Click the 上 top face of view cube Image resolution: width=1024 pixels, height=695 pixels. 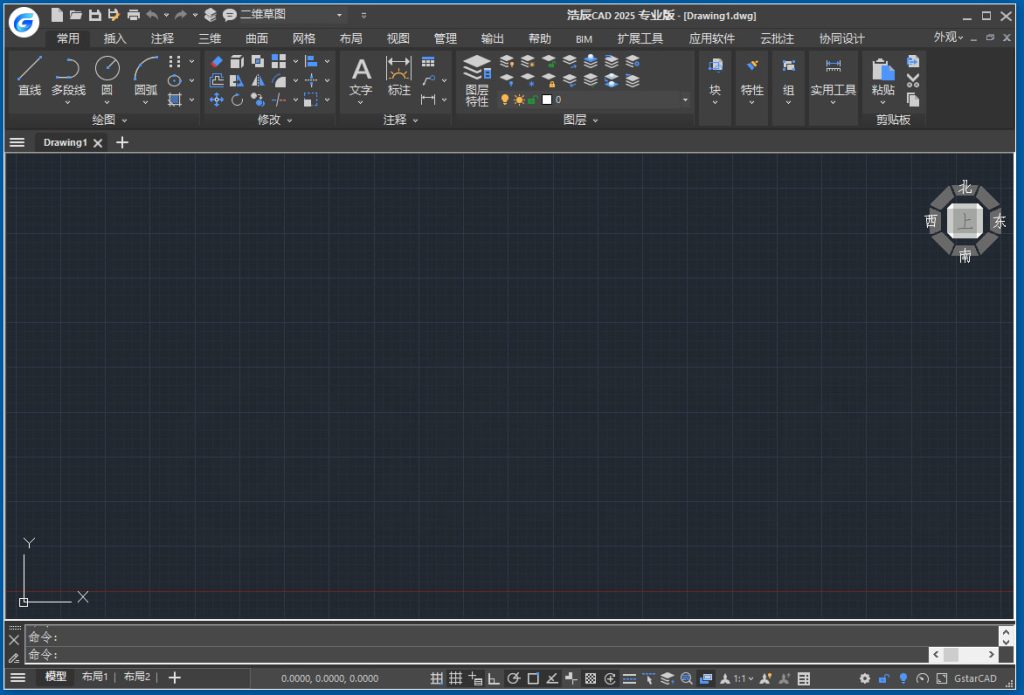[965, 221]
